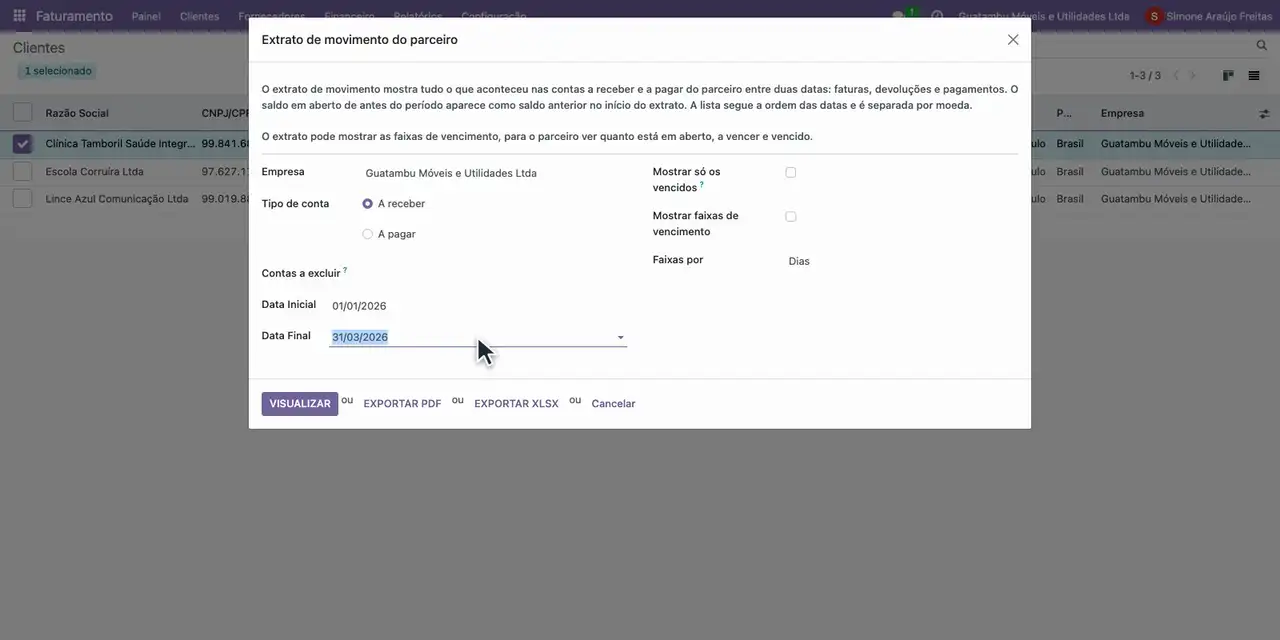Select the A pagar radio option
This screenshot has width=1280, height=640.
368,234
